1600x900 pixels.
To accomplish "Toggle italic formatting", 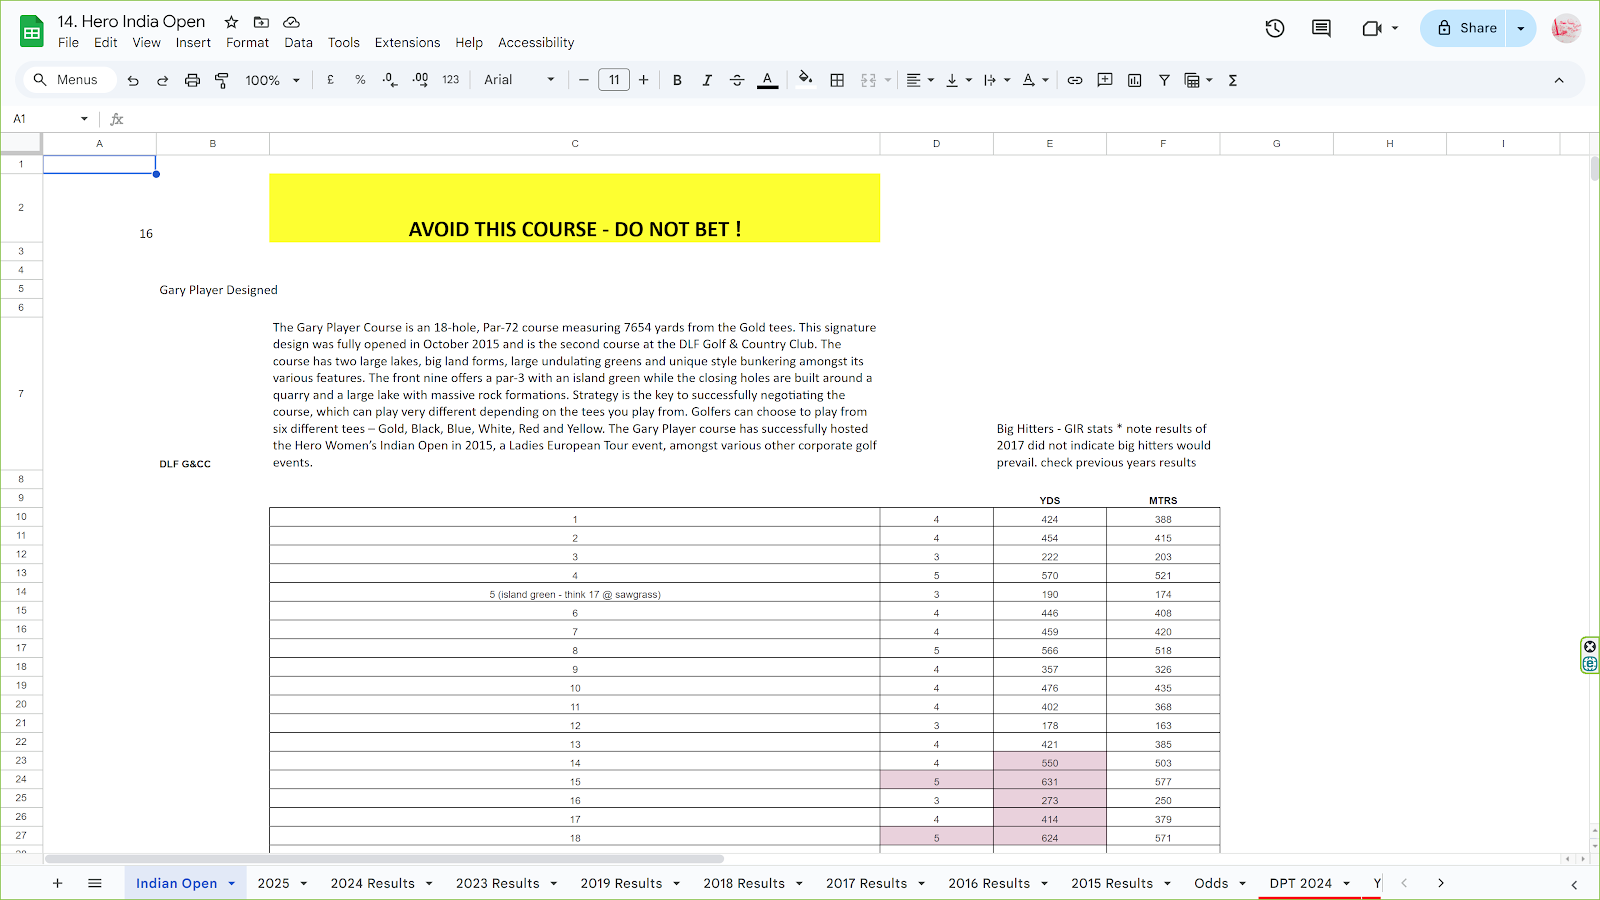I will click(707, 80).
